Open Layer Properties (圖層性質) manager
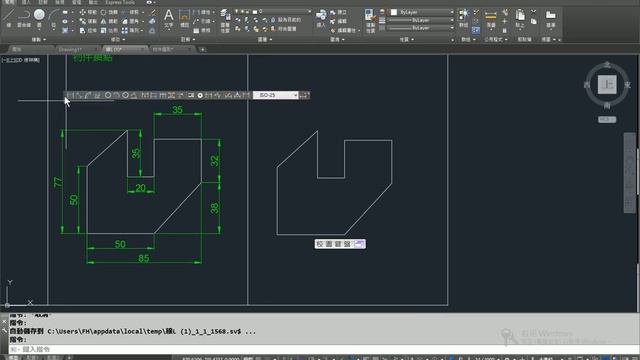The width and height of the screenshot is (640, 360). [225, 21]
